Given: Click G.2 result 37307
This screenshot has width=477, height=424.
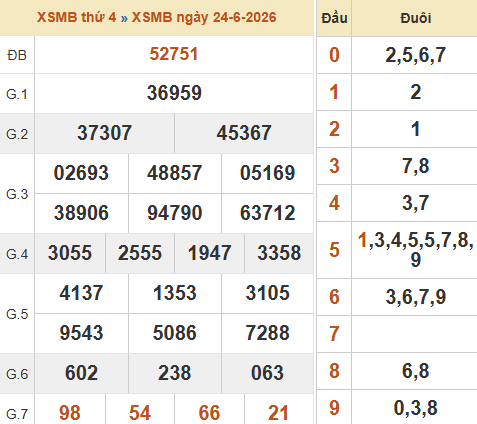Looking at the screenshot, I should click(x=105, y=133).
